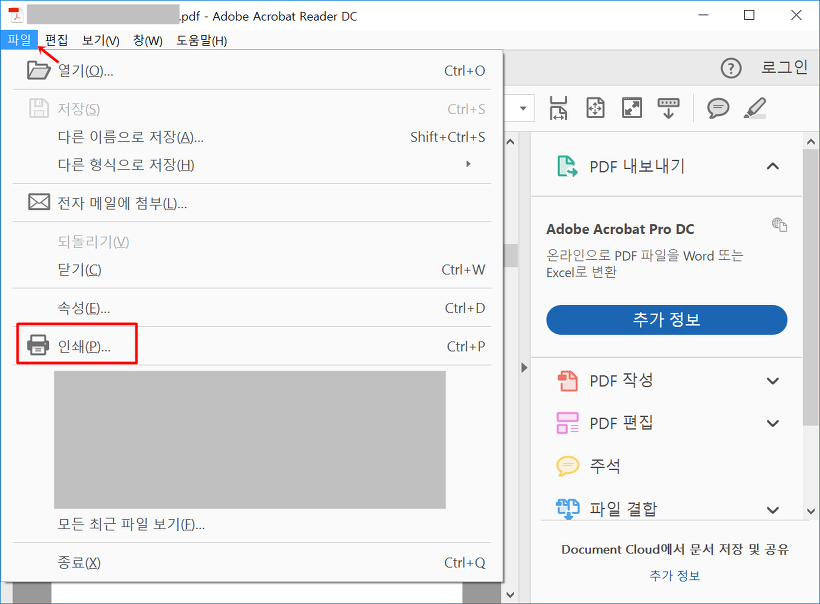Click the document vertical scrollbar thumb
820x604 pixels.
click(510, 255)
